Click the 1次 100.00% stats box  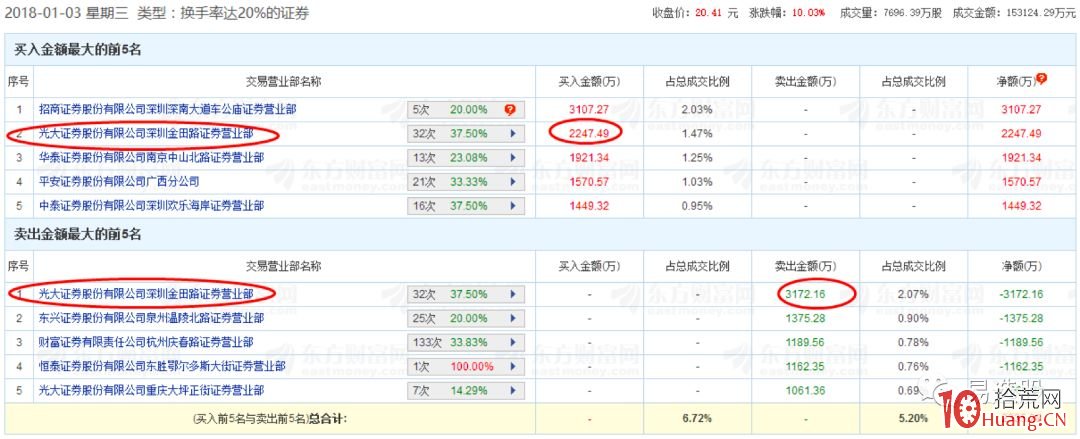click(466, 367)
